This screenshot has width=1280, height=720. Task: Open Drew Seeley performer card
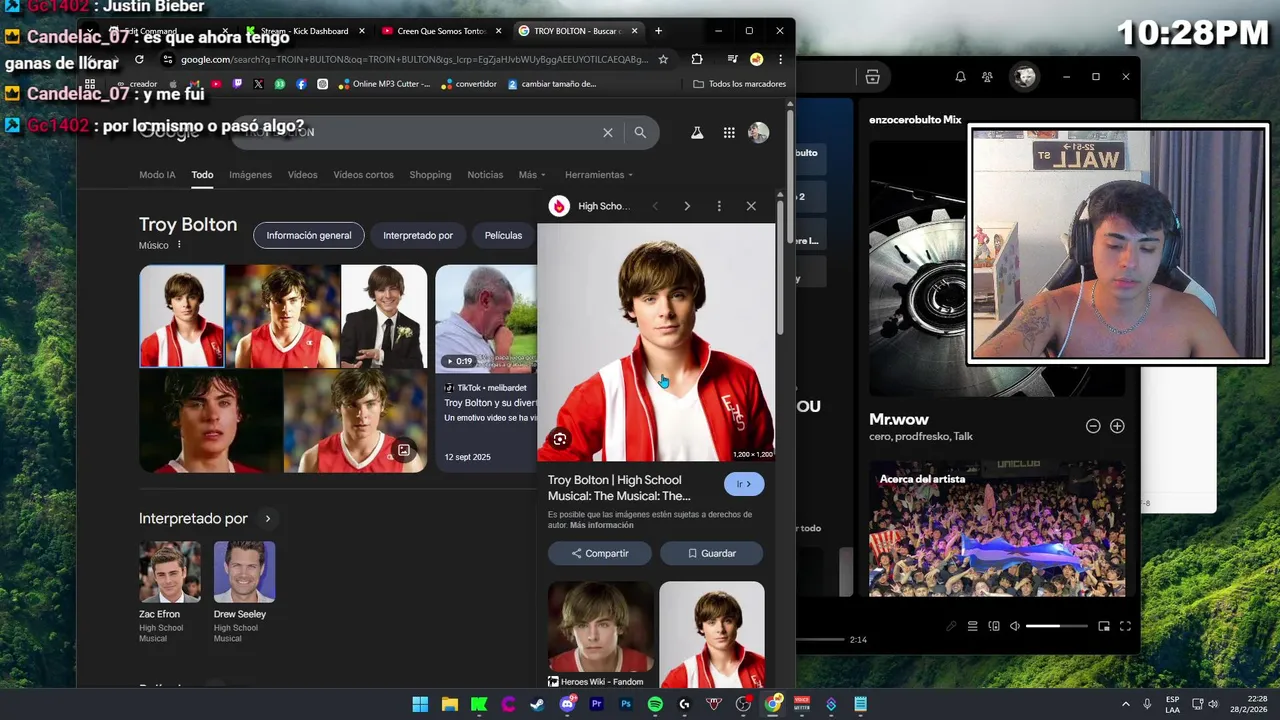(243, 592)
